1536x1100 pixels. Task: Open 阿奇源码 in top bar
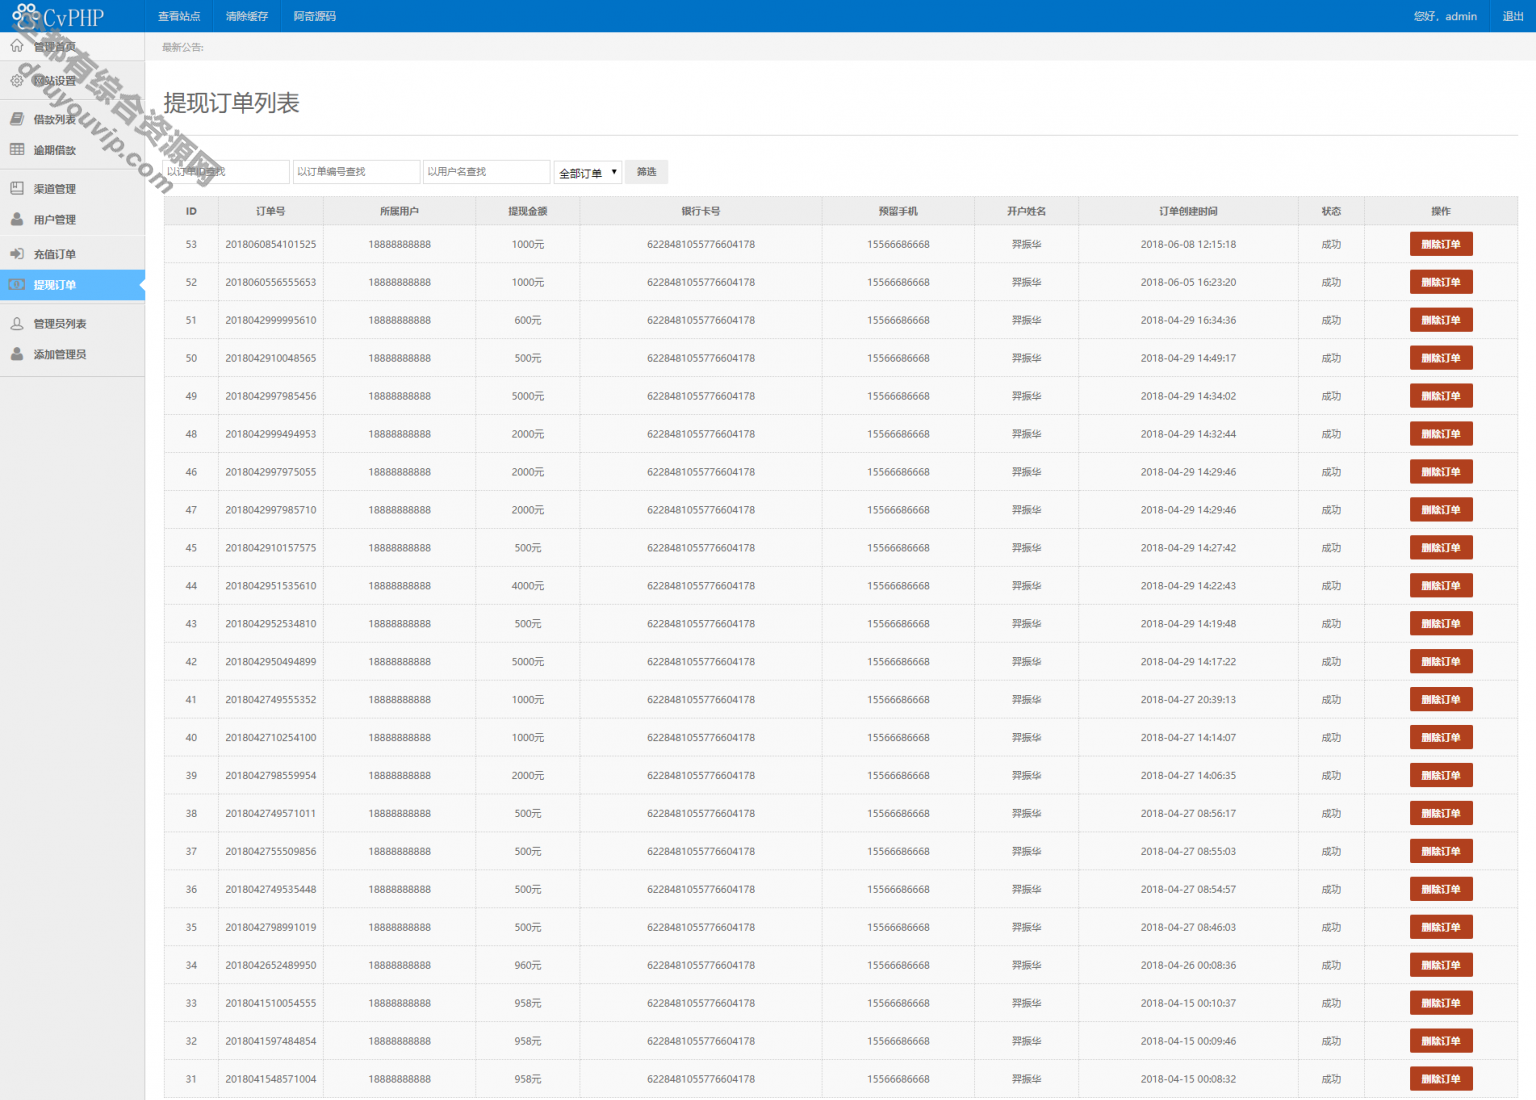315,16
